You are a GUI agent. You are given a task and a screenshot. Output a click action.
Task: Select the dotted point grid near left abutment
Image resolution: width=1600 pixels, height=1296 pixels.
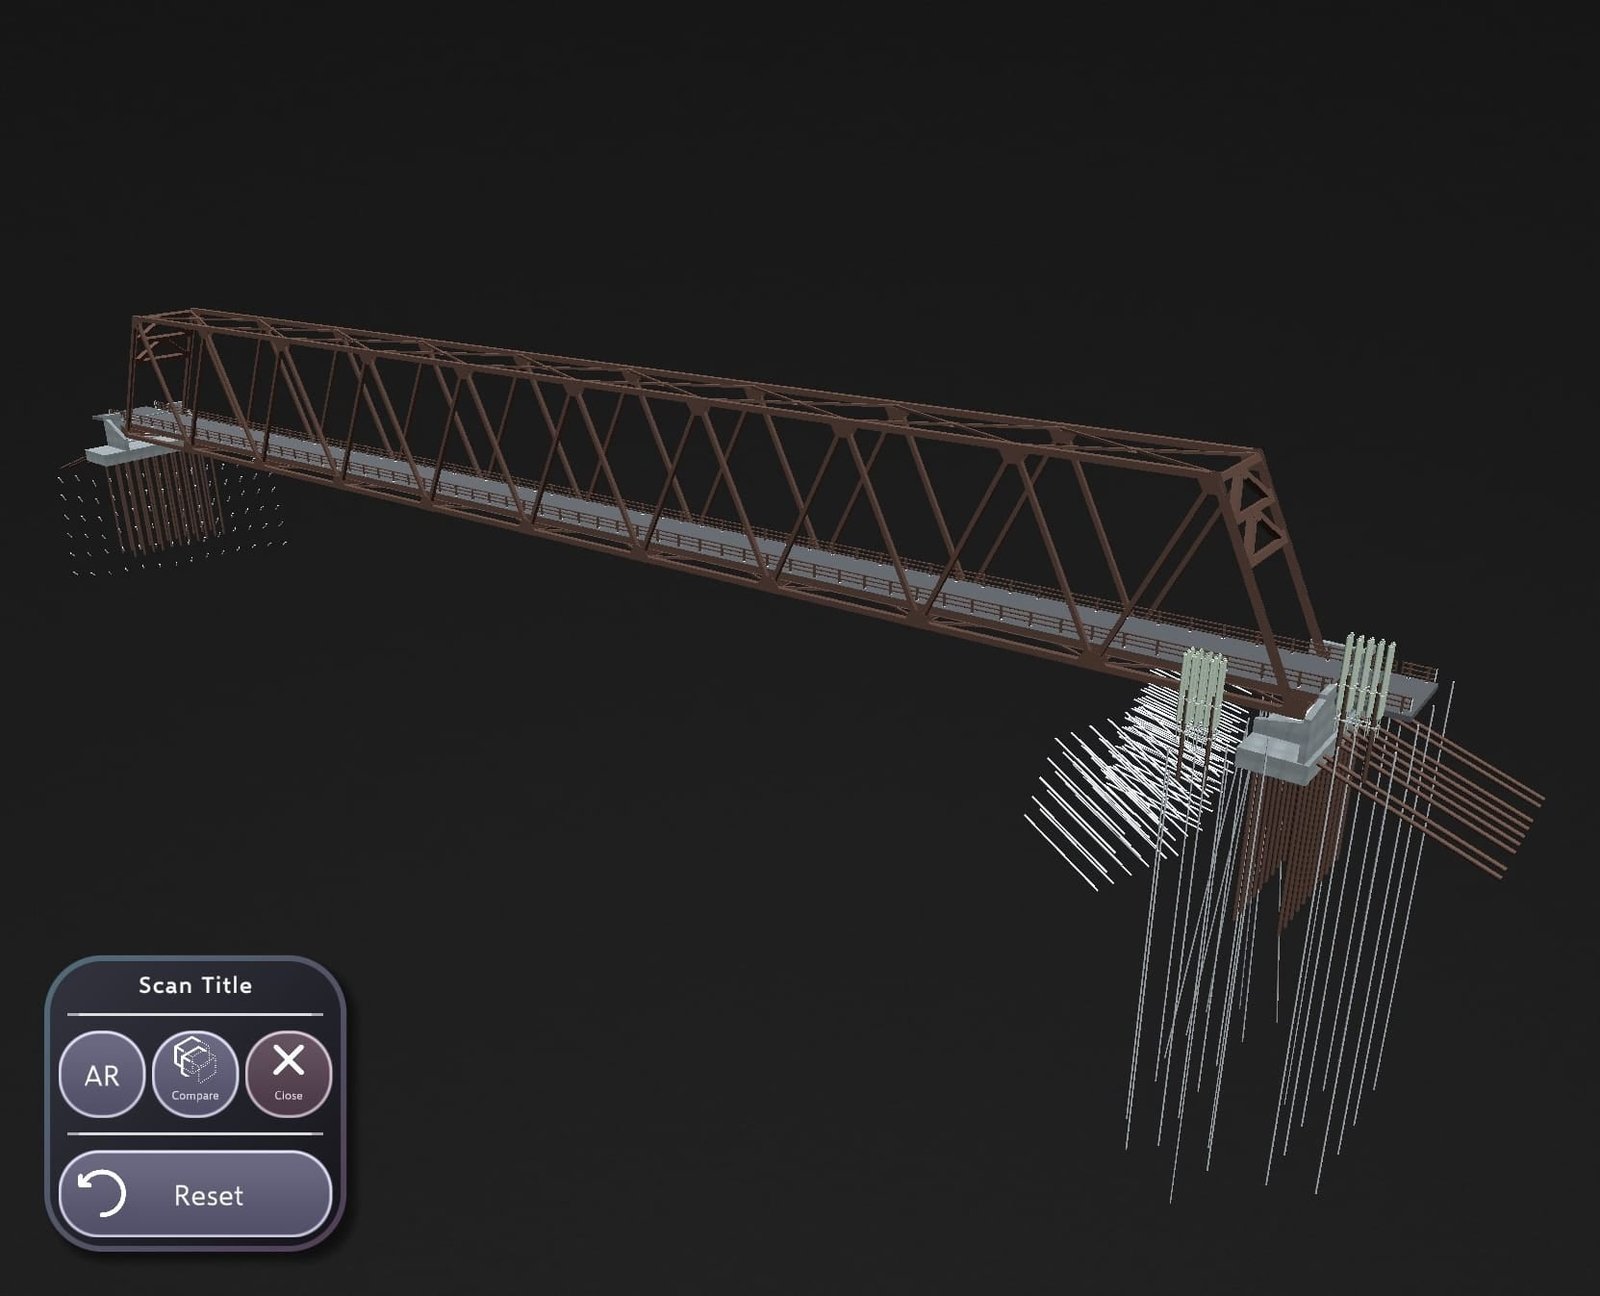(x=170, y=520)
